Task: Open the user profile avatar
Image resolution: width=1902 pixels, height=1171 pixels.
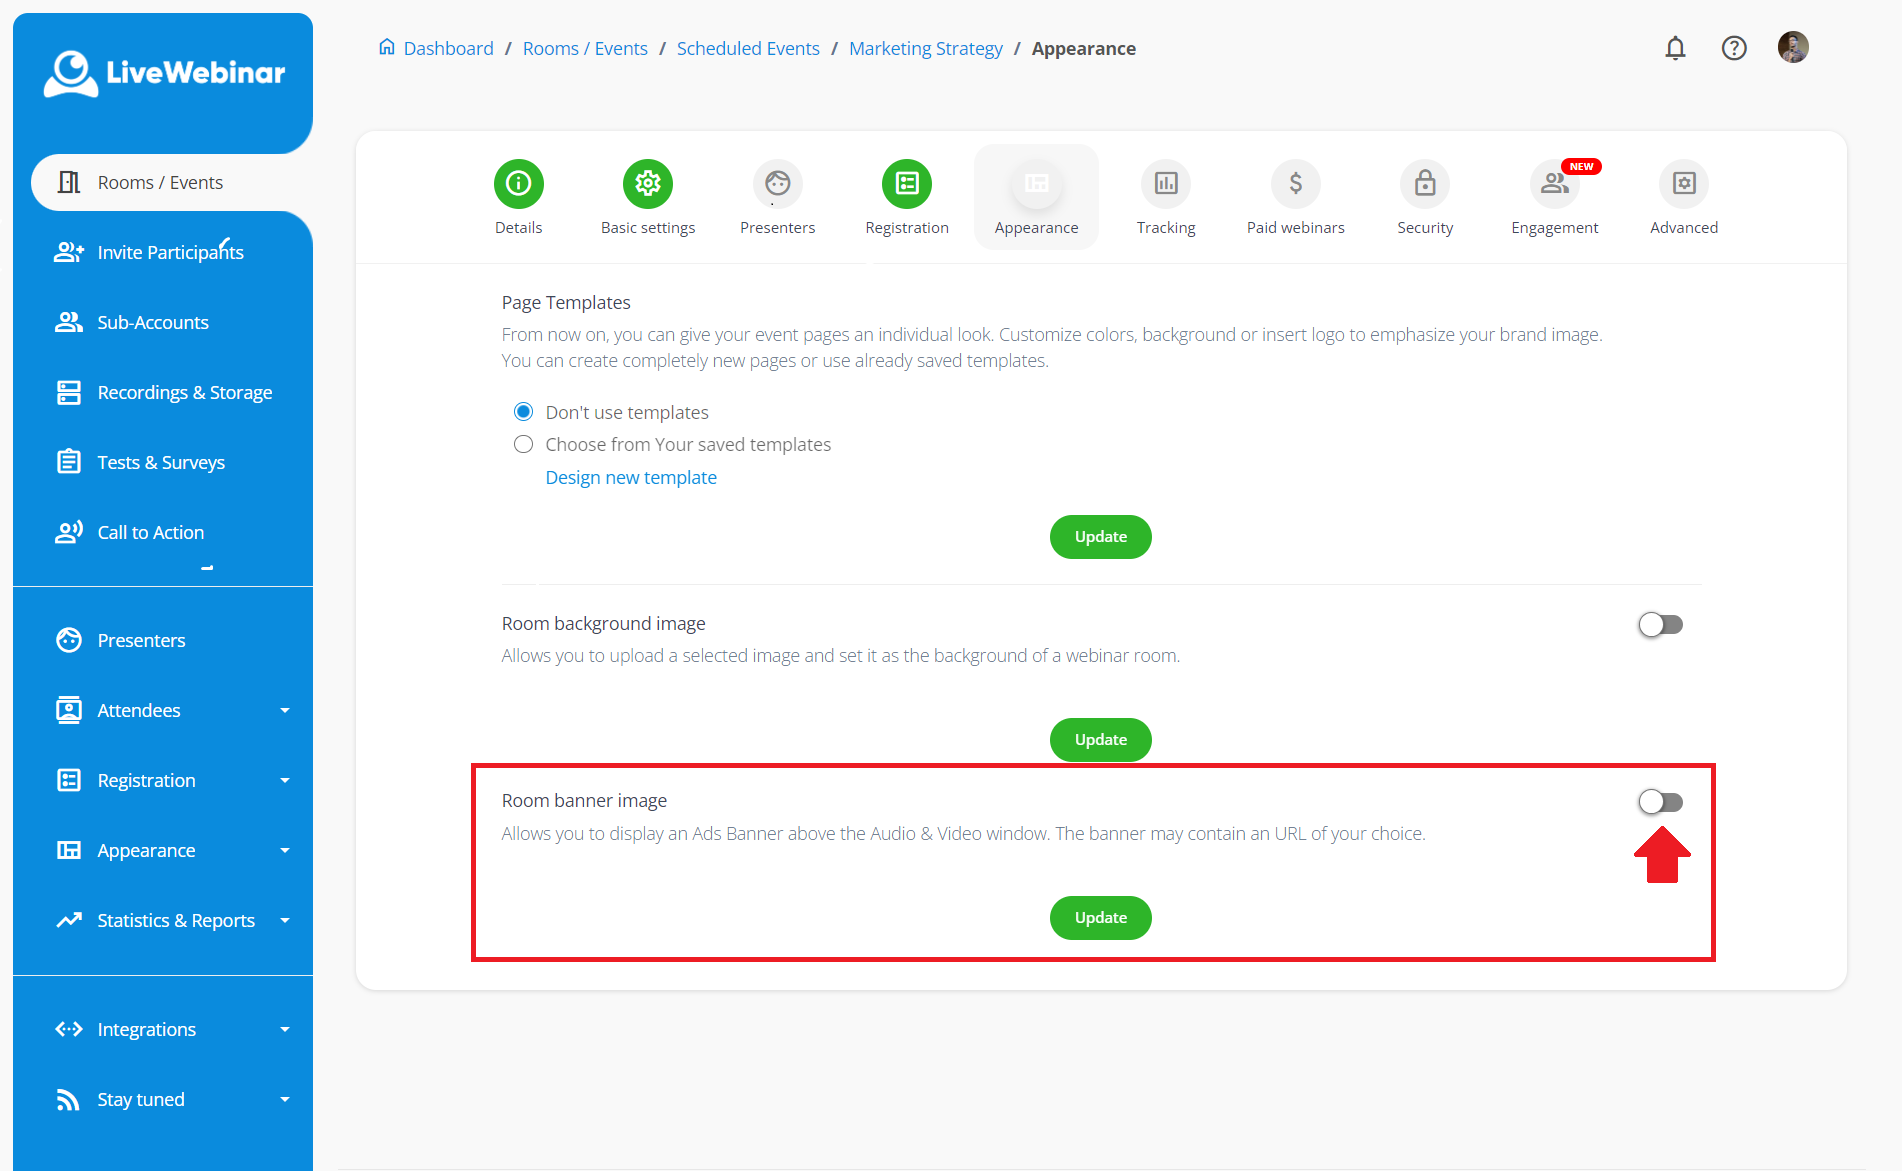Action: (1793, 47)
